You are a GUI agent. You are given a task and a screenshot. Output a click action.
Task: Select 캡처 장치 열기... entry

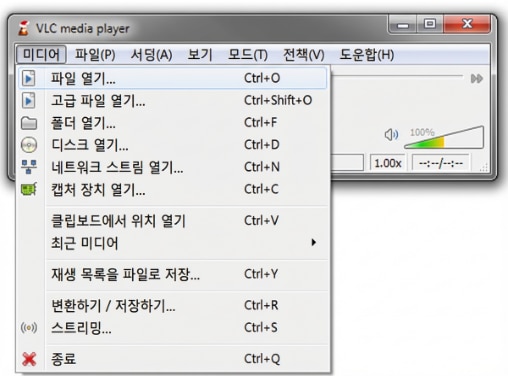[173, 189]
